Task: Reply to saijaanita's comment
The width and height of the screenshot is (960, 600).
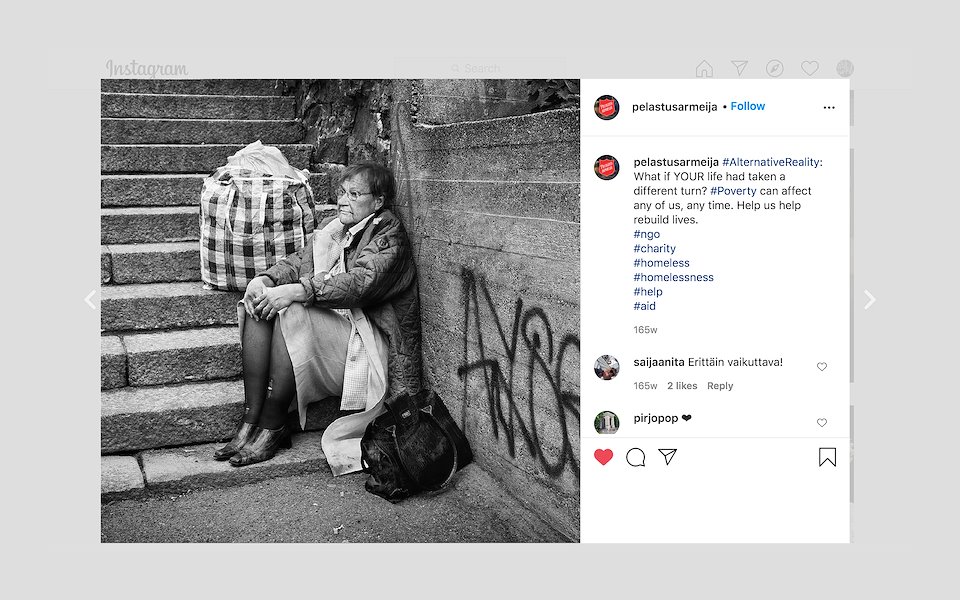Action: (x=719, y=386)
